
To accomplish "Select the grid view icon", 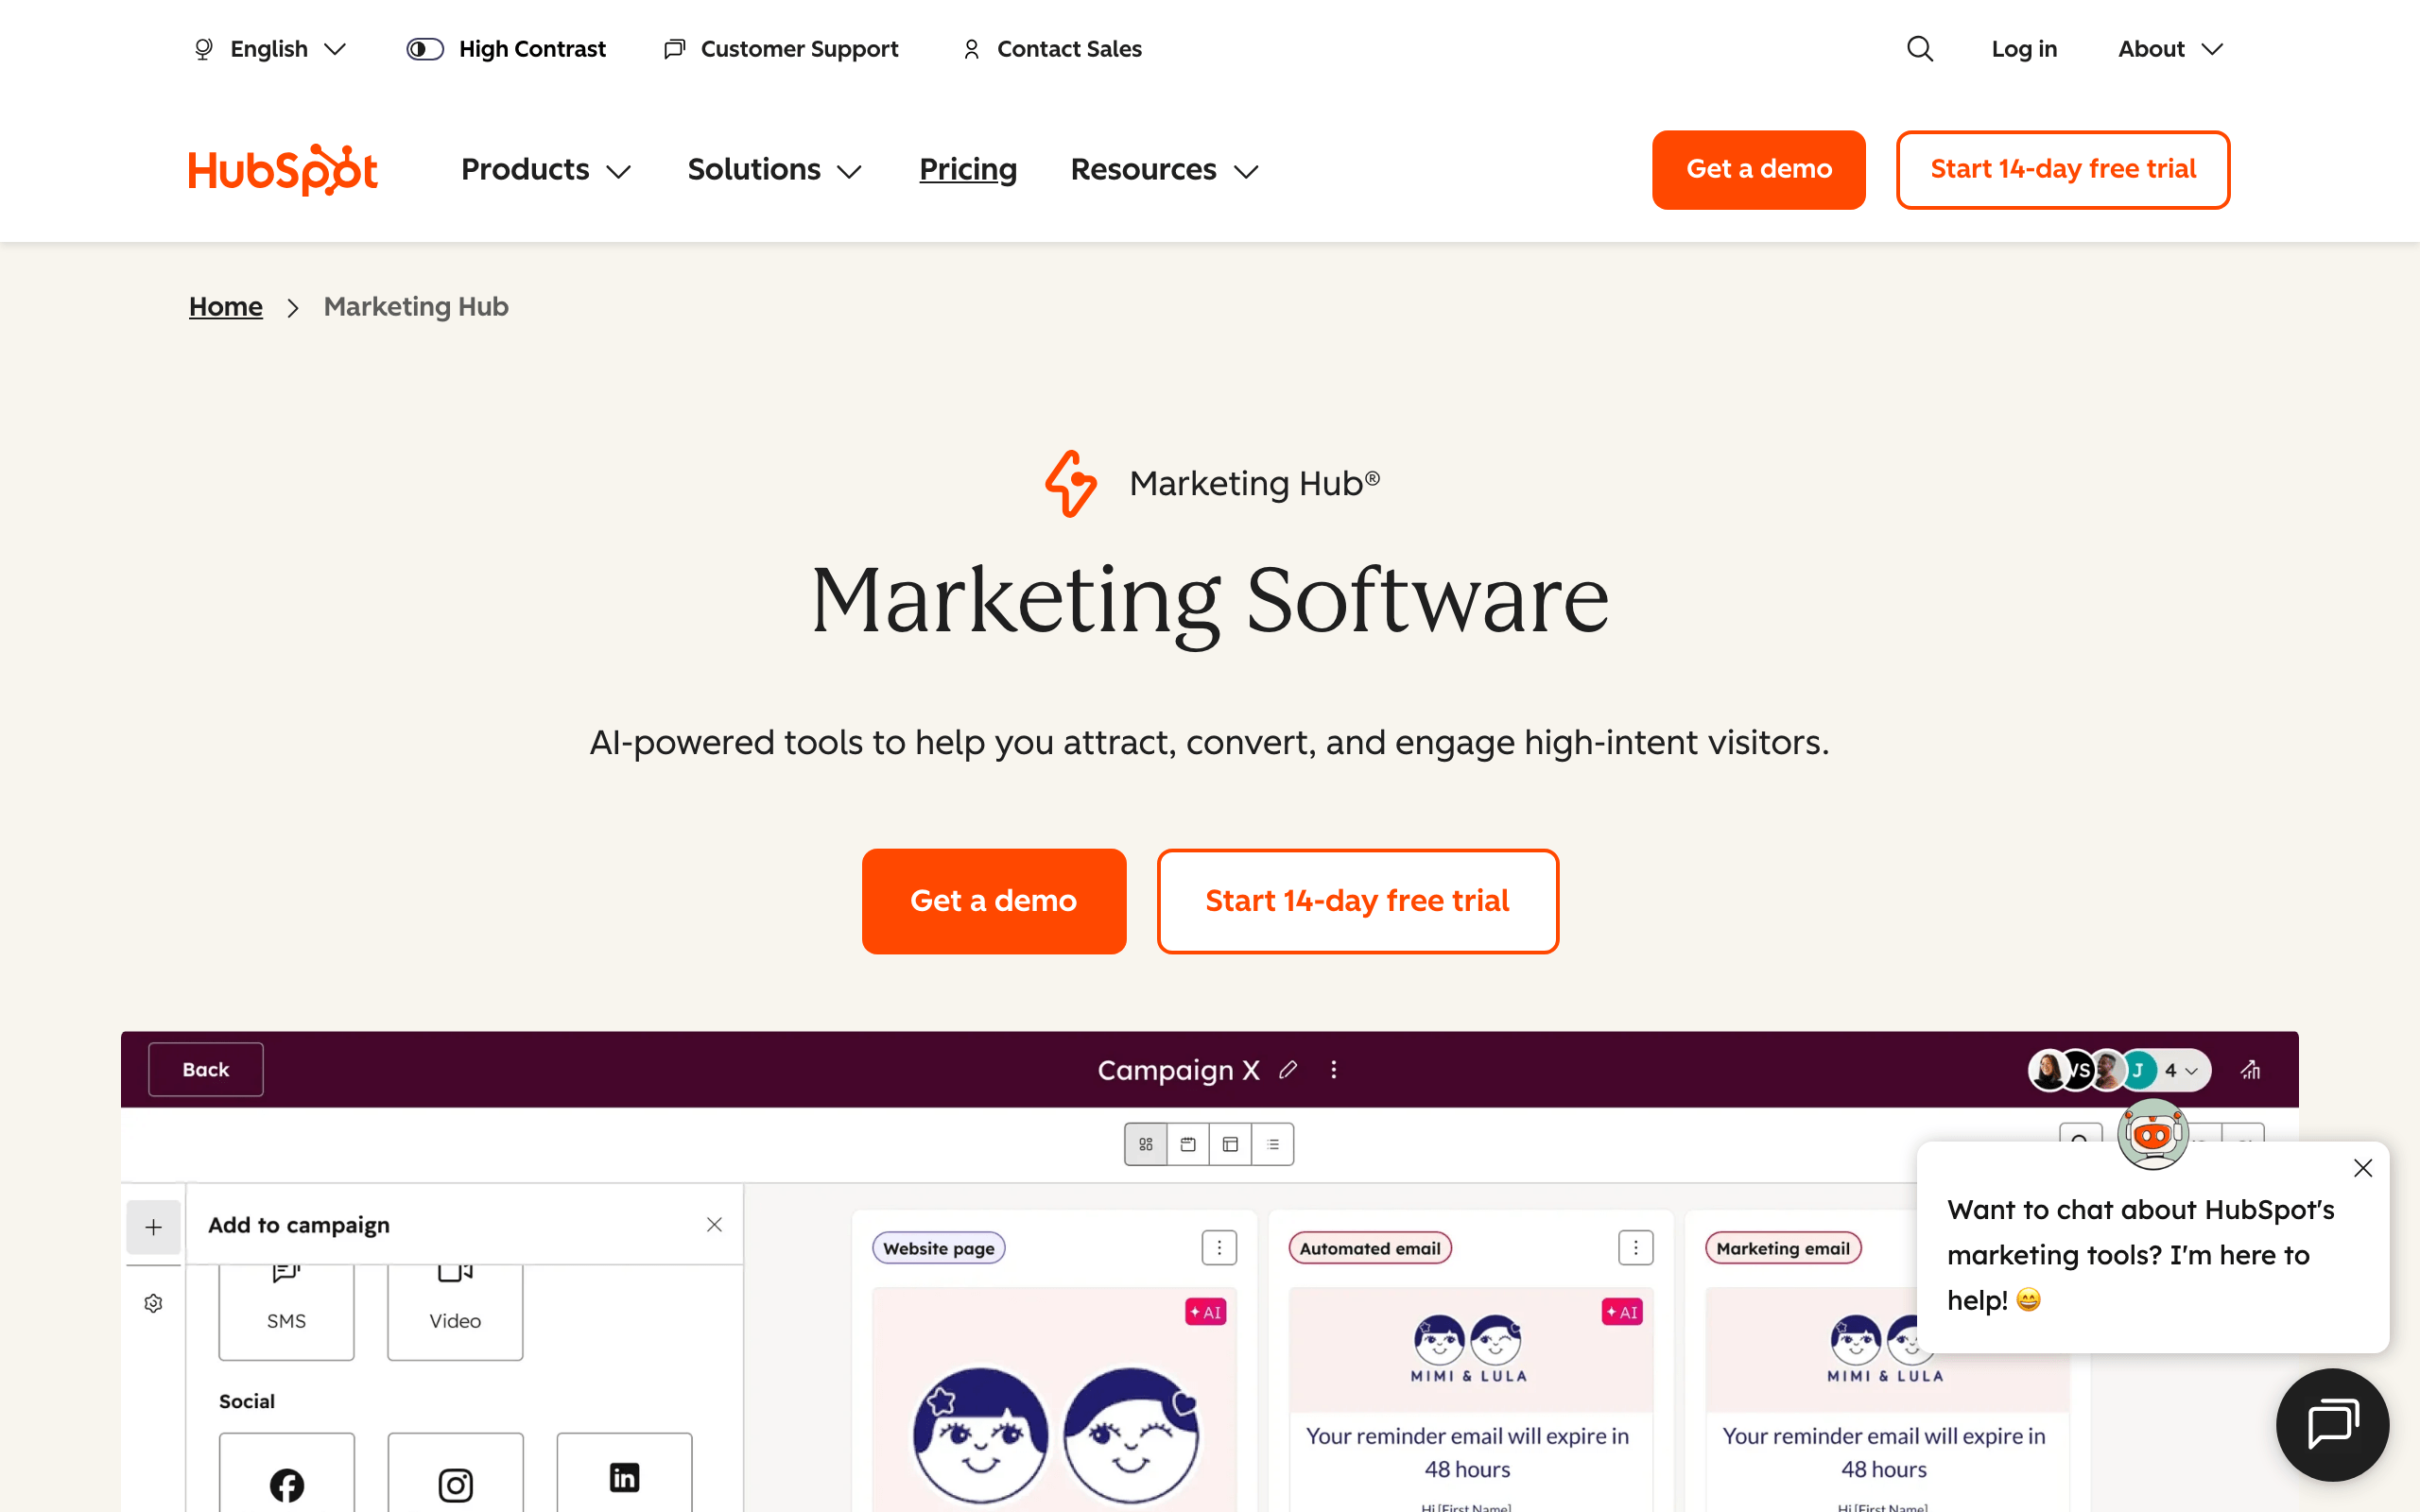I will 1146,1144.
